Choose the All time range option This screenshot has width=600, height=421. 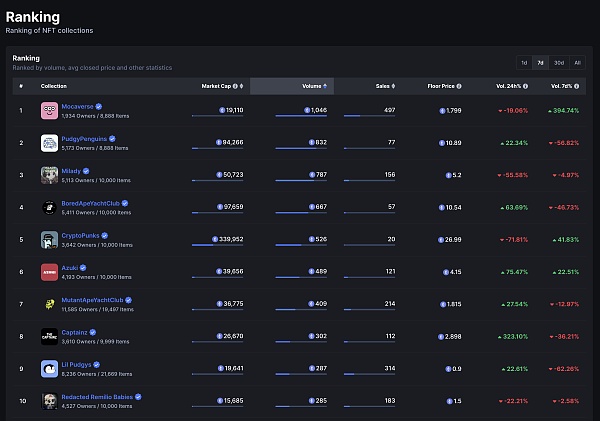(577, 62)
